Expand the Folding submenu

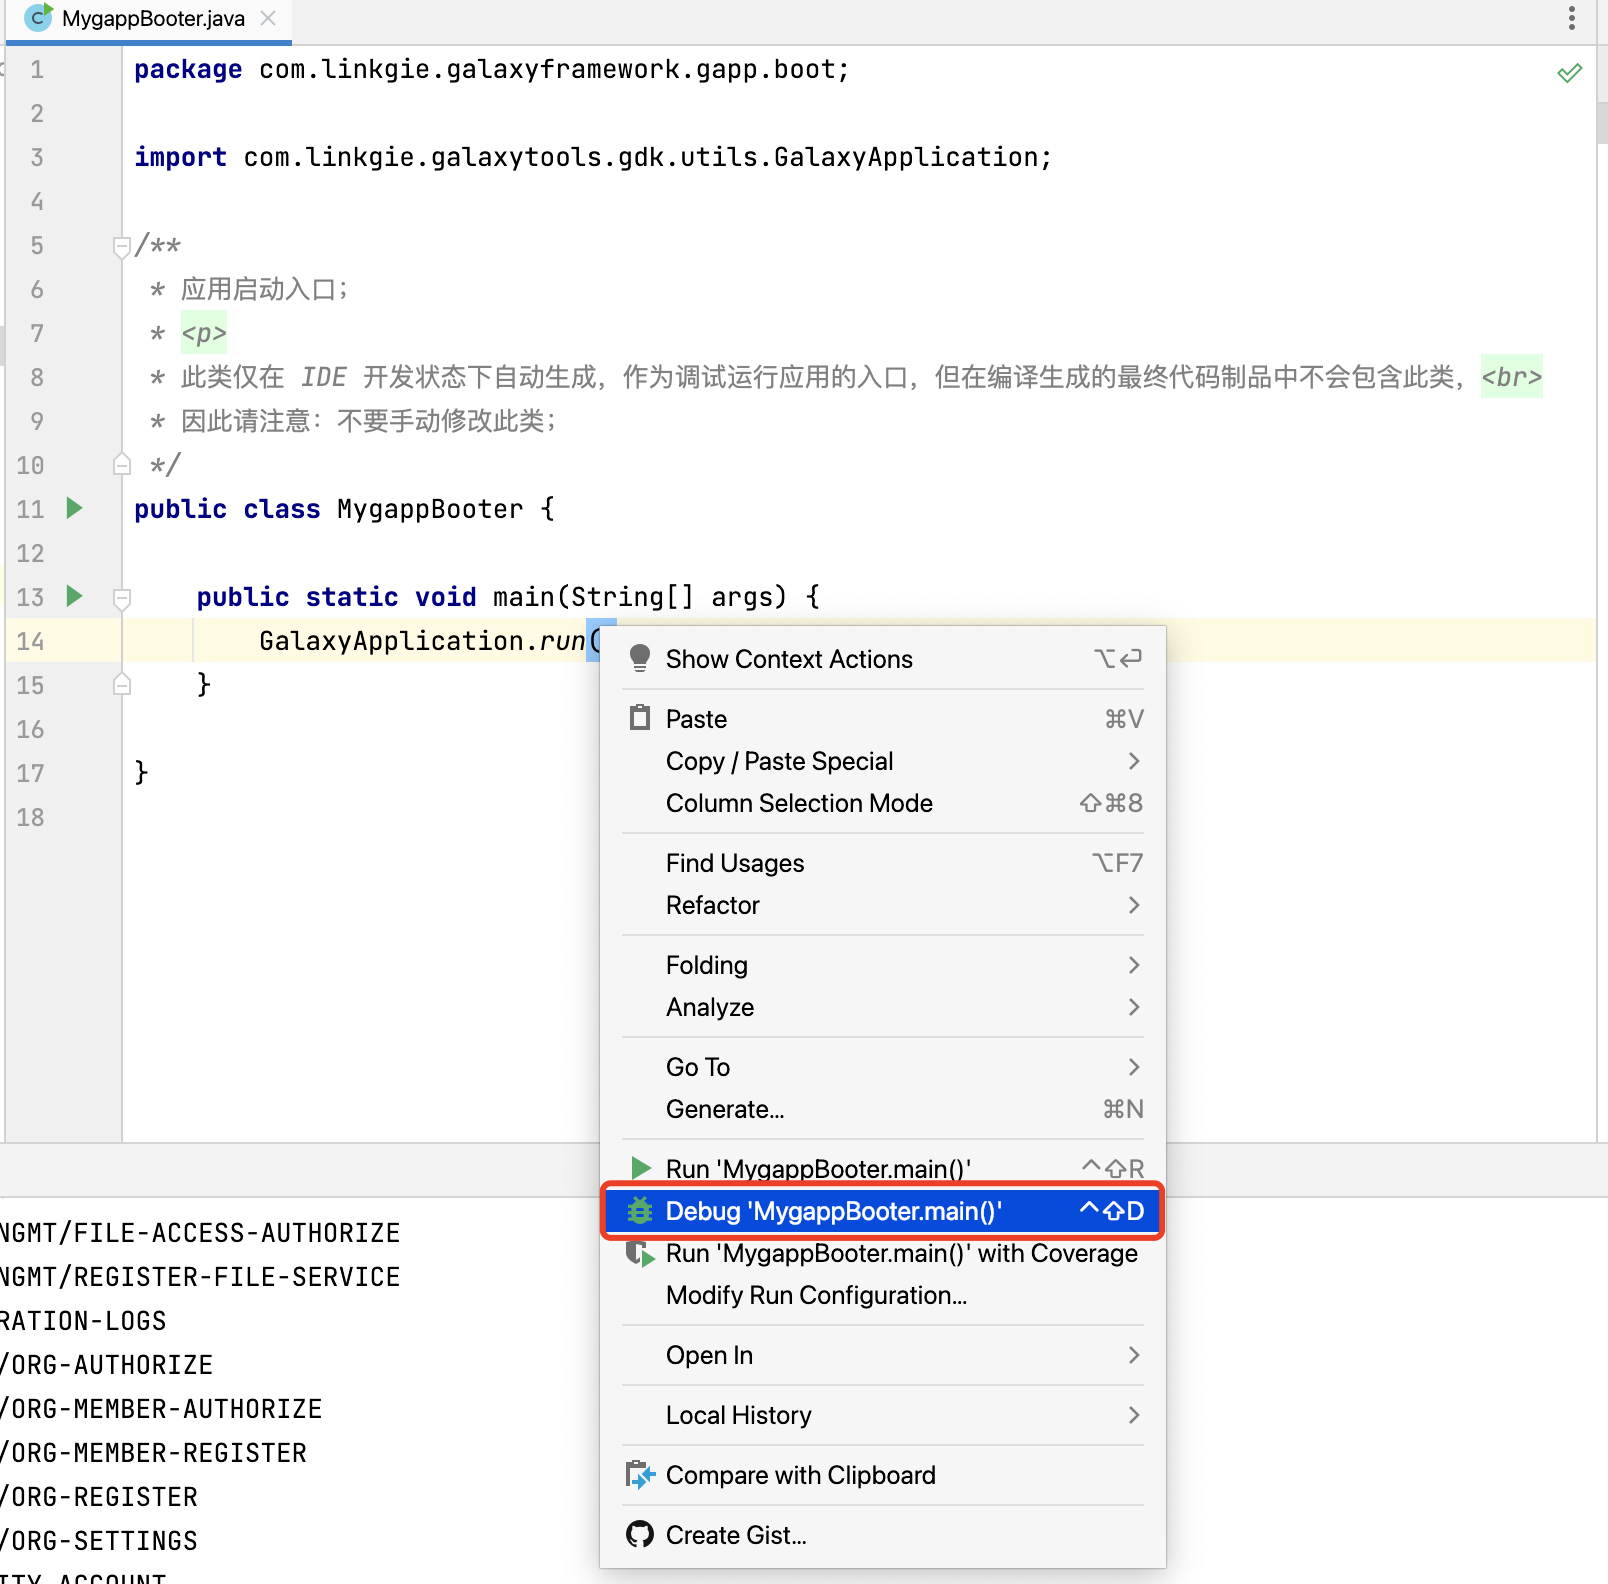click(883, 965)
